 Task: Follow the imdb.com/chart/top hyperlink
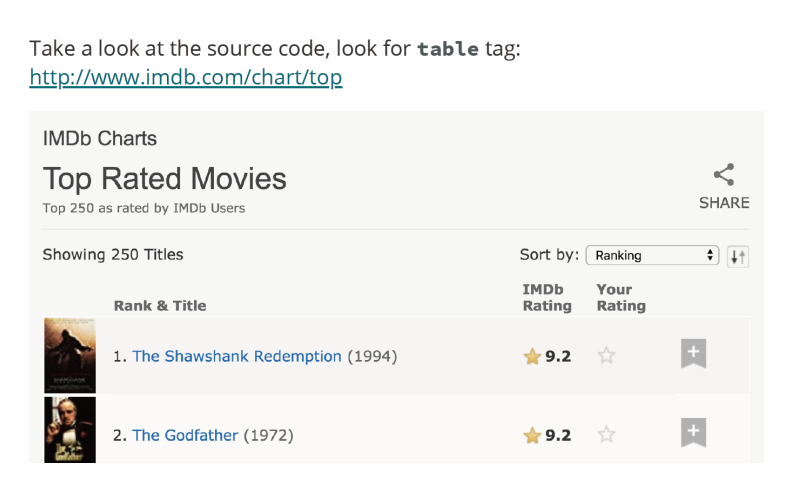(x=186, y=77)
